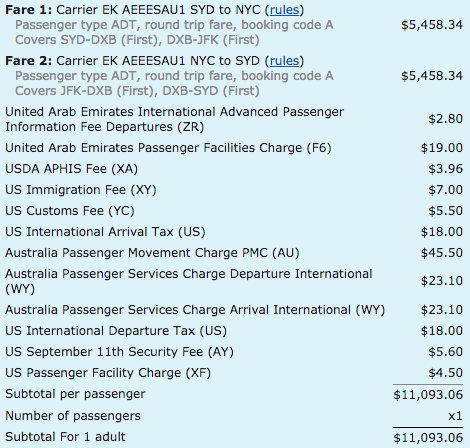Open the rules link for Fare 1

(x=284, y=10)
